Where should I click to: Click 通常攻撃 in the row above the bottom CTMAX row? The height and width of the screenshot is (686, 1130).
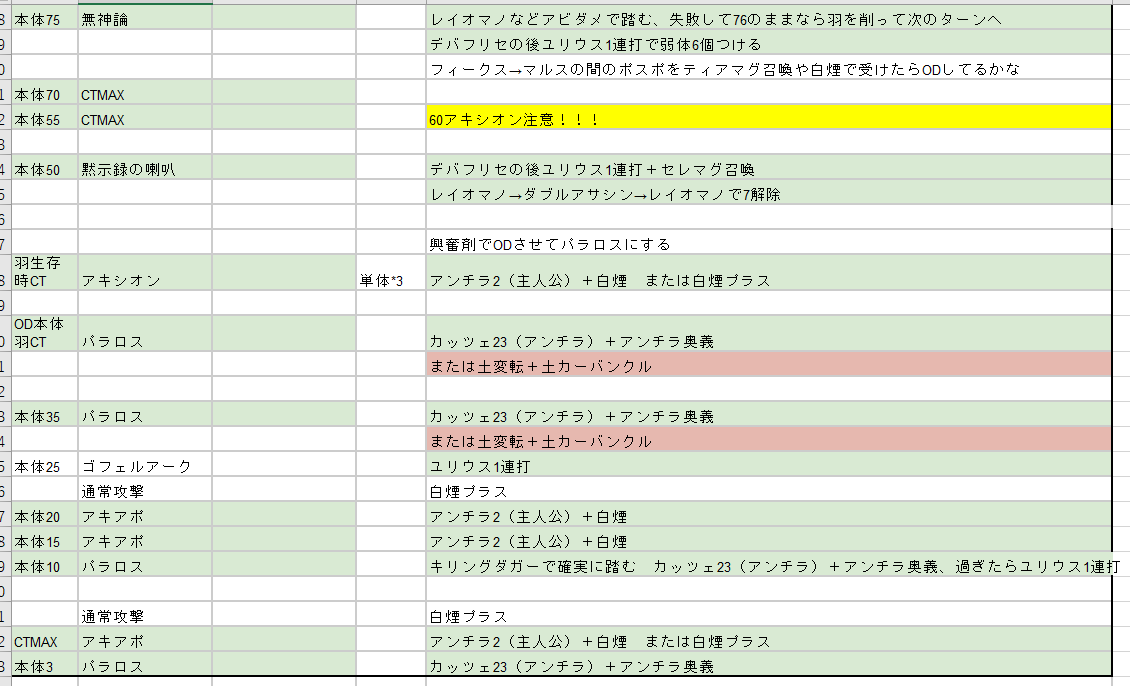click(145, 615)
